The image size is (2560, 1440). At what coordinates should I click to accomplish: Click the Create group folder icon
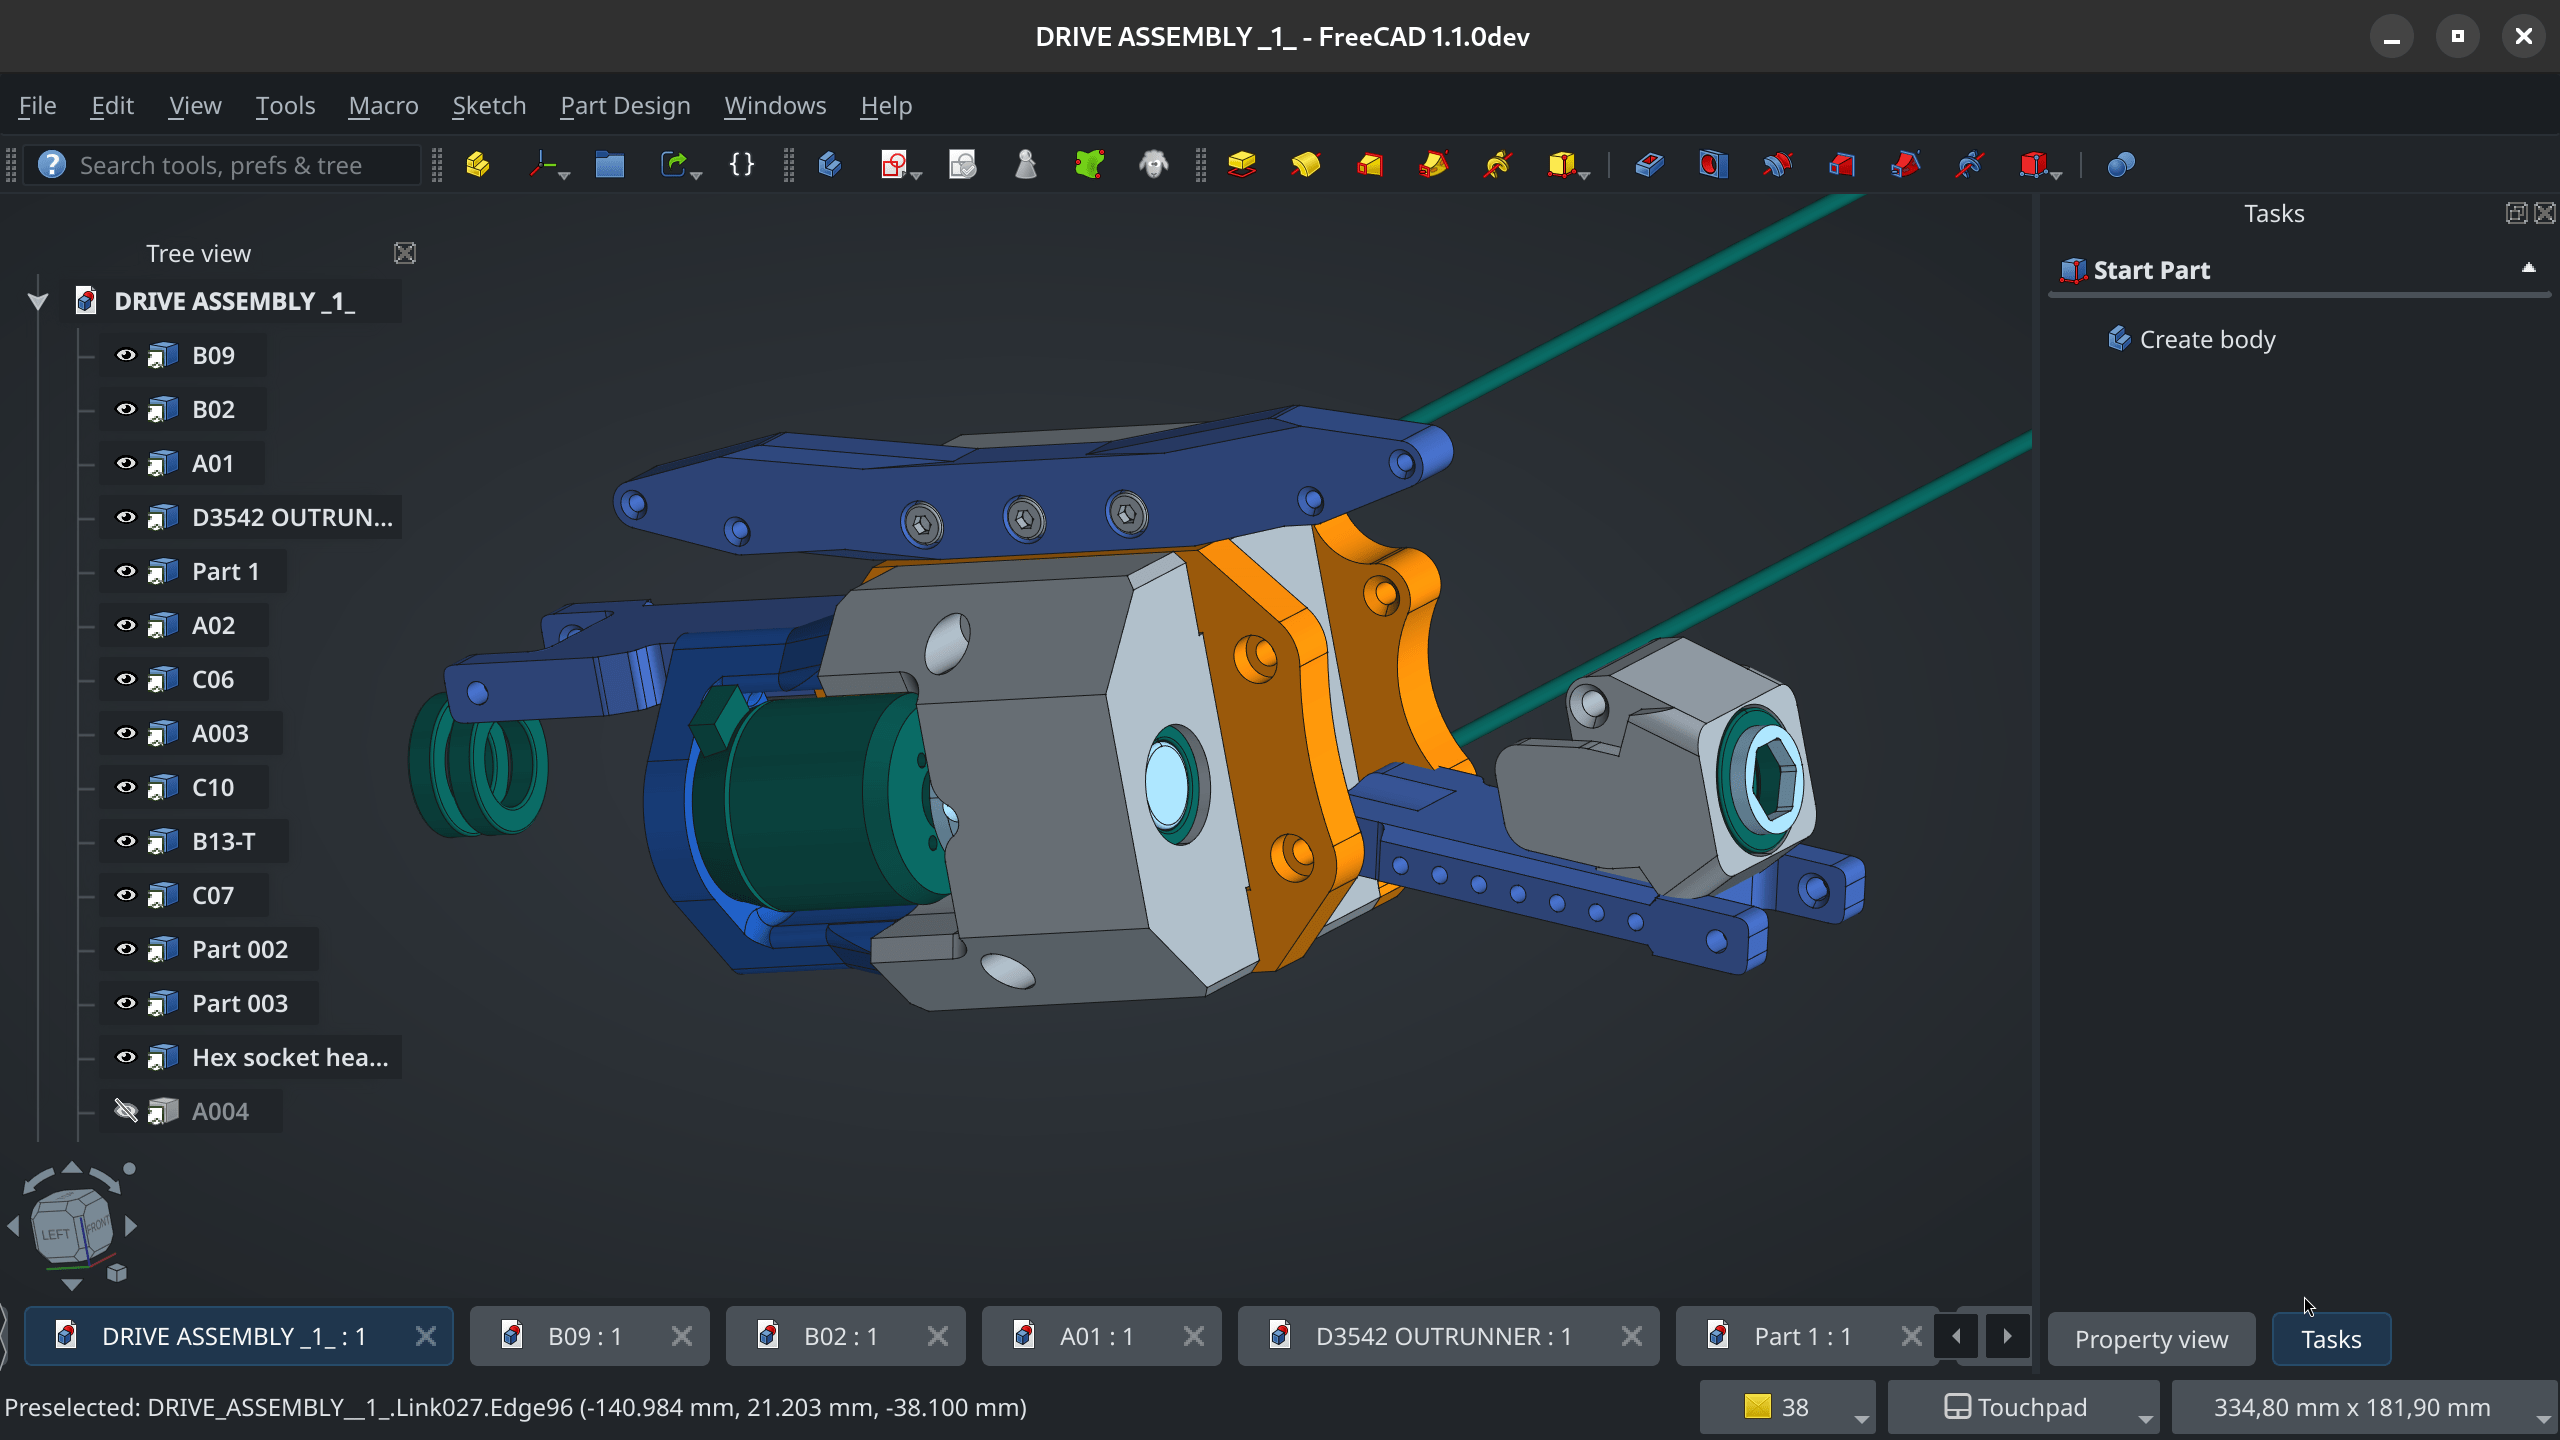[609, 164]
